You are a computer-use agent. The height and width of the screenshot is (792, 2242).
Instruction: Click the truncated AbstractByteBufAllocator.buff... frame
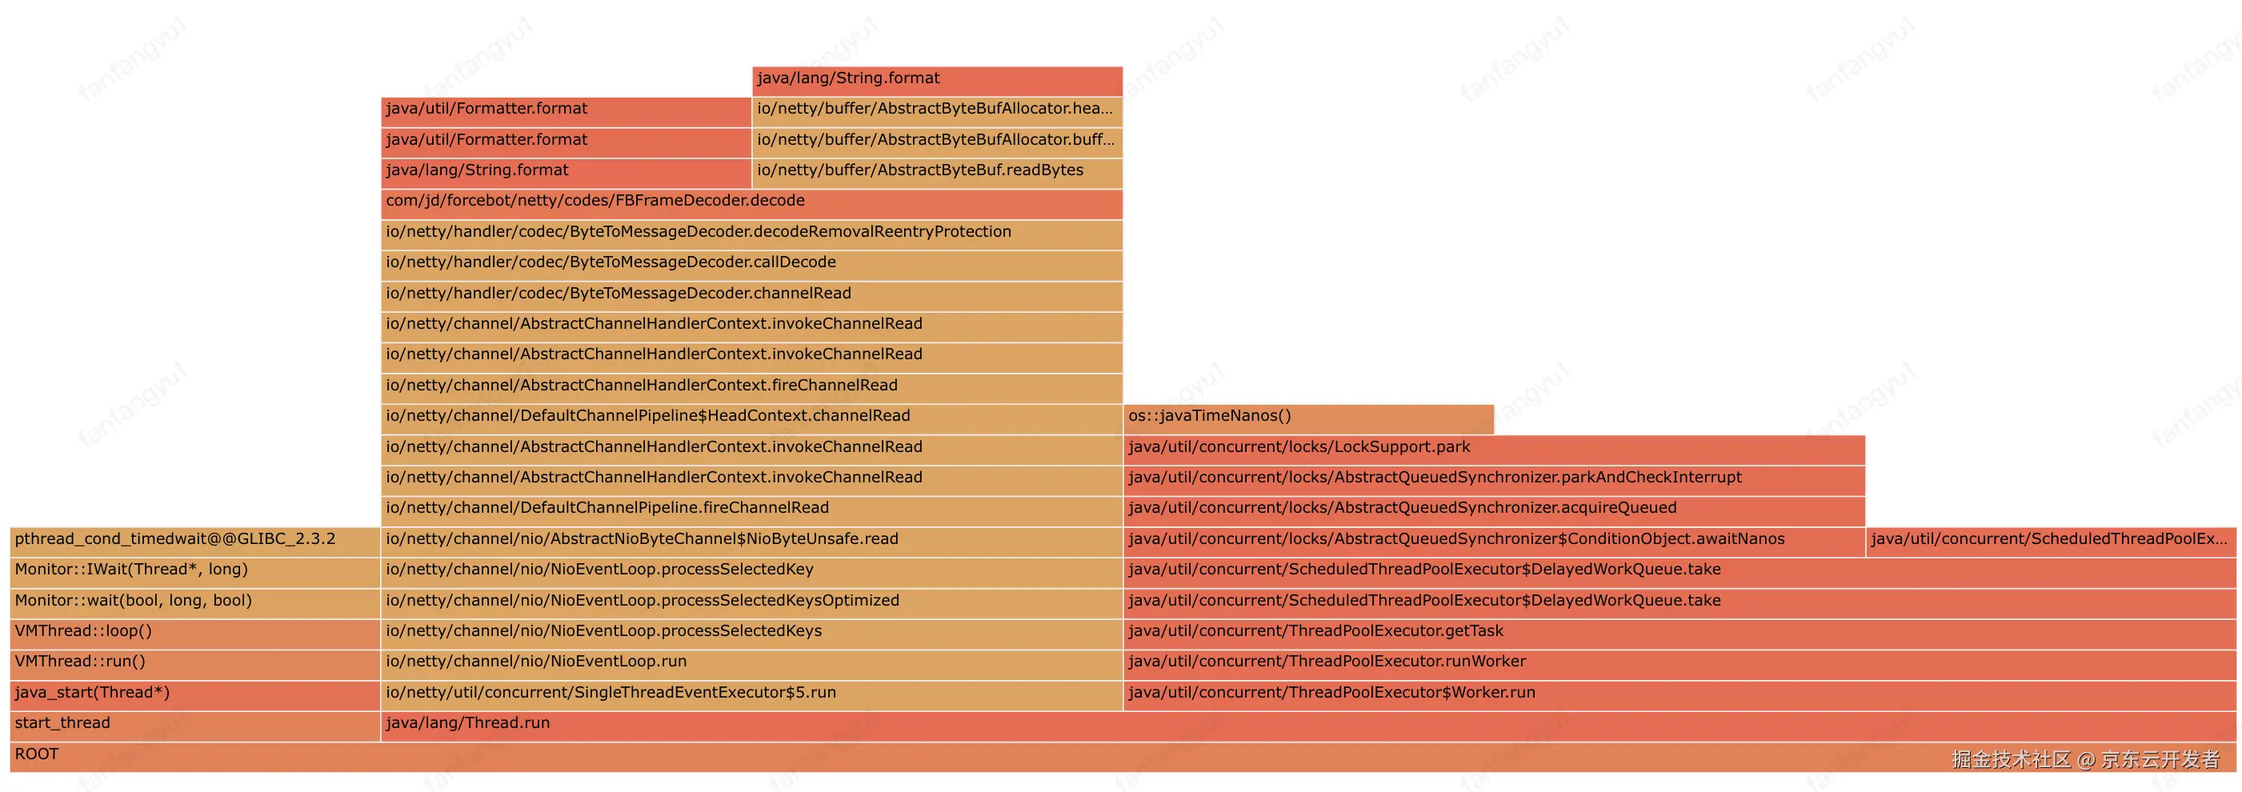pos(937,142)
